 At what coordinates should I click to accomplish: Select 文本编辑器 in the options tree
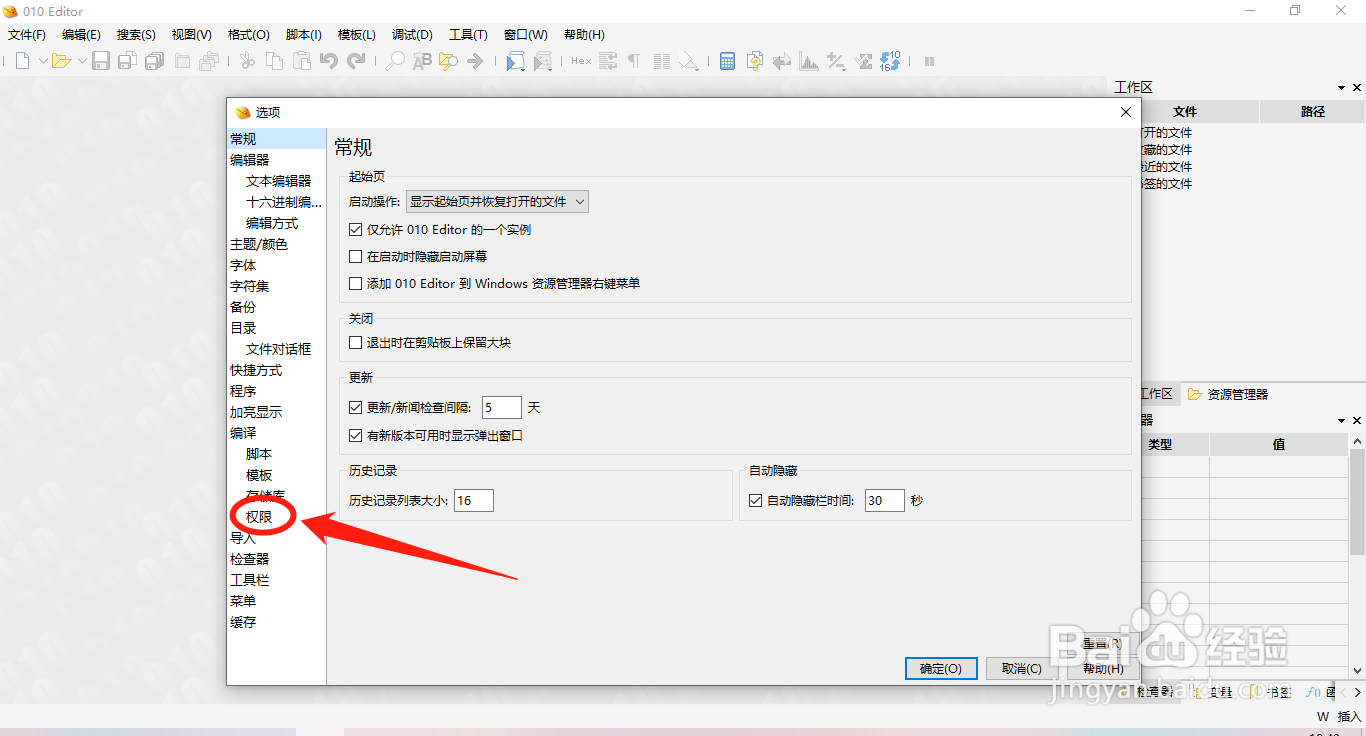point(279,181)
